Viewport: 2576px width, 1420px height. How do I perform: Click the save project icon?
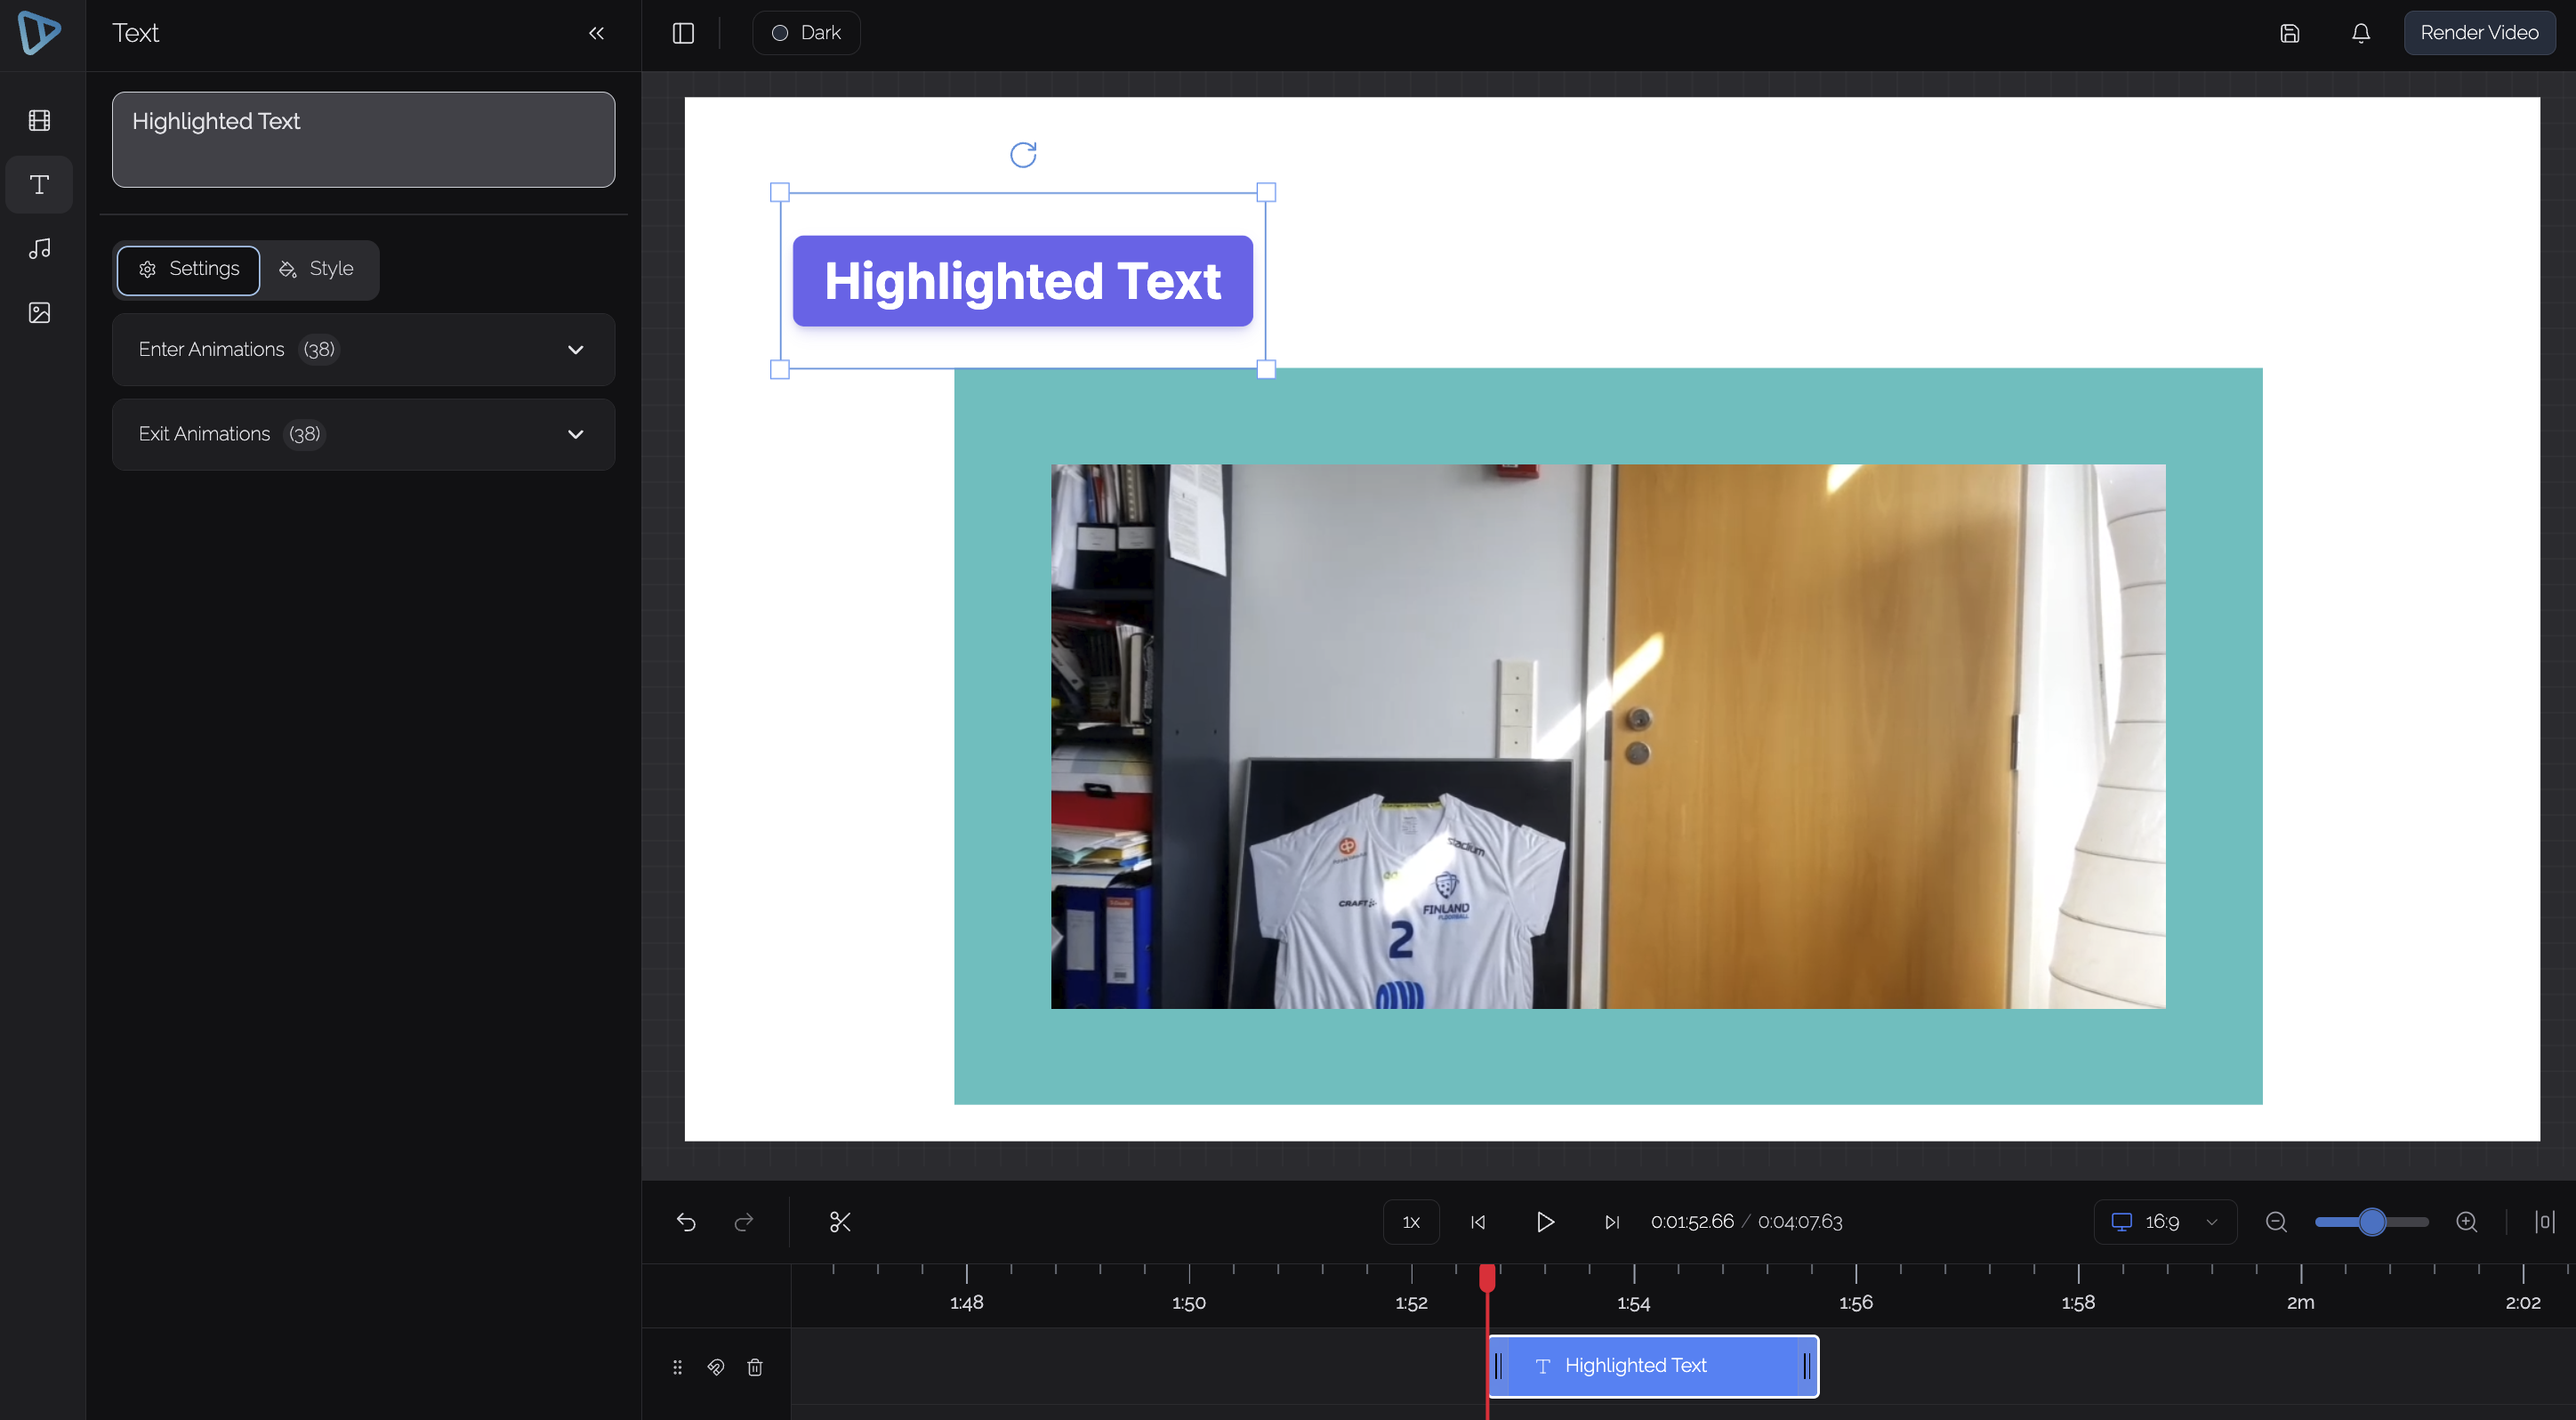click(2289, 33)
